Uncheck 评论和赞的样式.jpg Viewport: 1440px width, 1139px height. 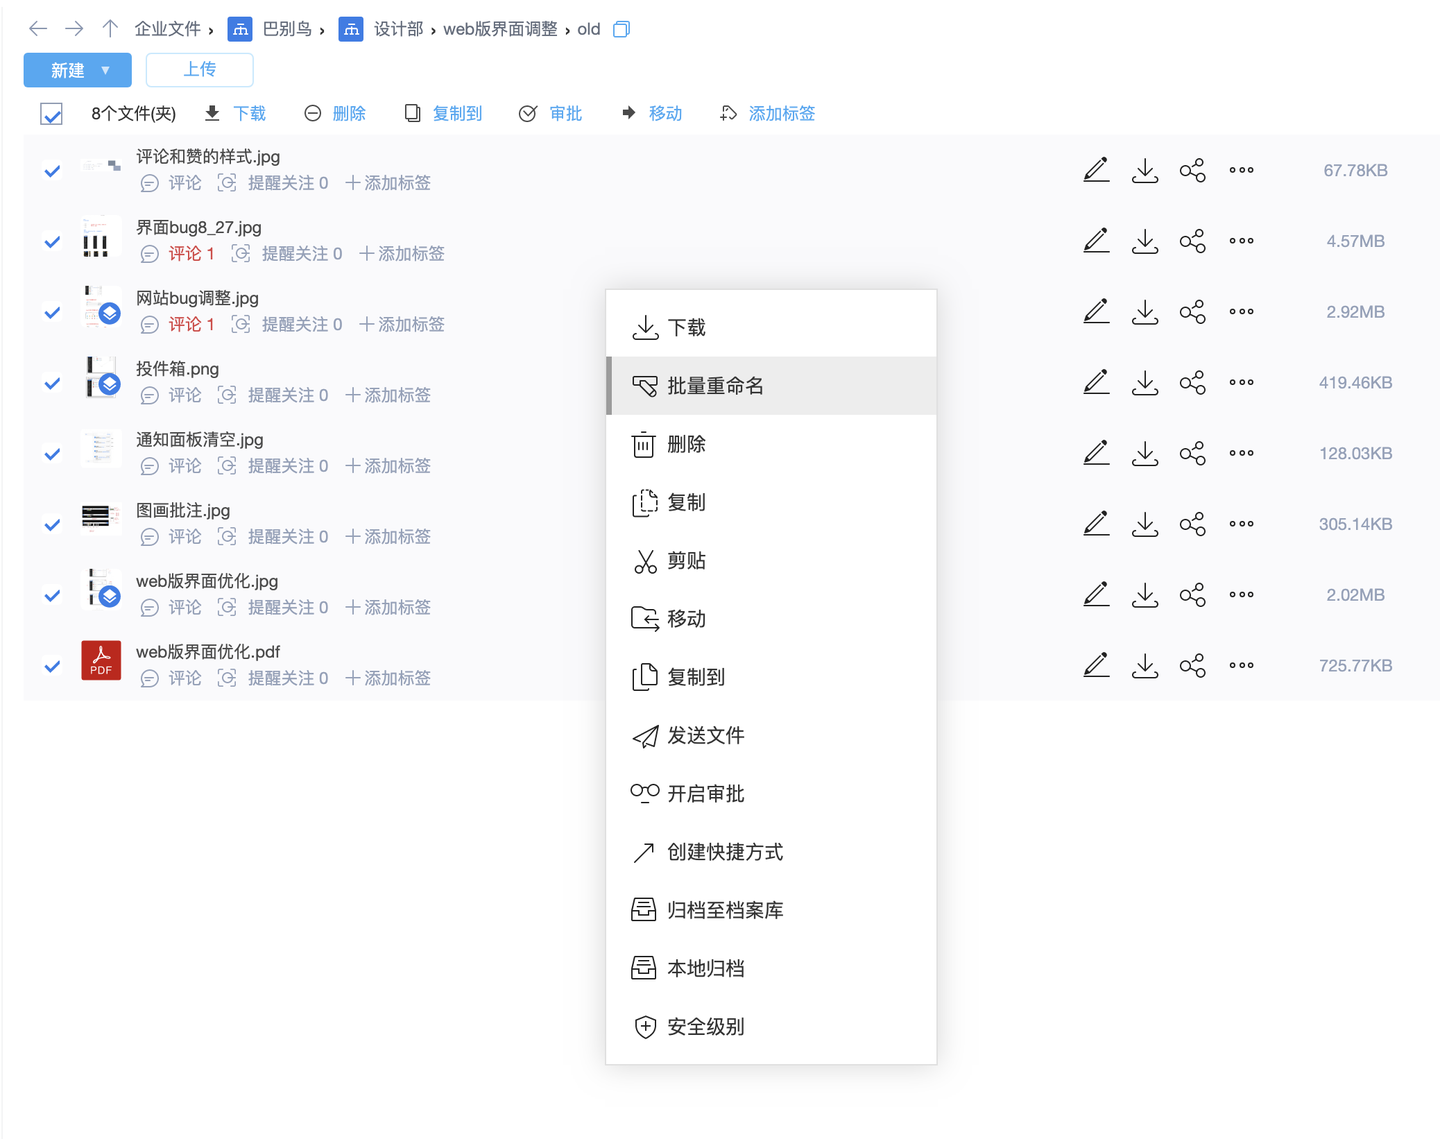(x=52, y=171)
